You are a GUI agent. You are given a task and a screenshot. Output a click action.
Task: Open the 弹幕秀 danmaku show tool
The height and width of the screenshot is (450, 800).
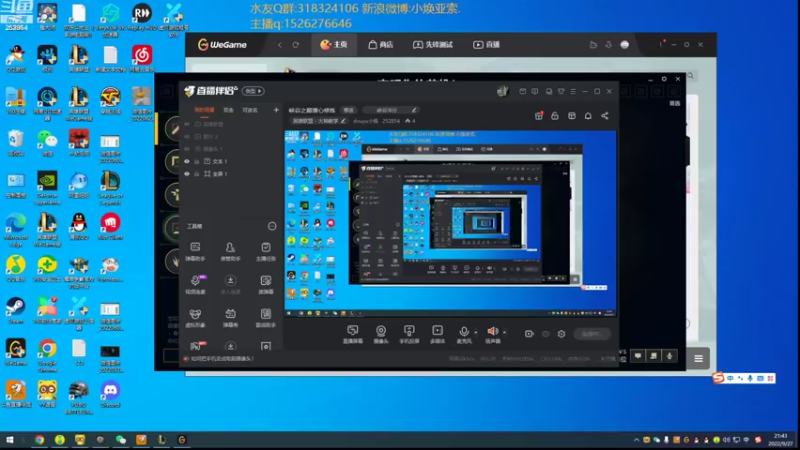(x=230, y=318)
